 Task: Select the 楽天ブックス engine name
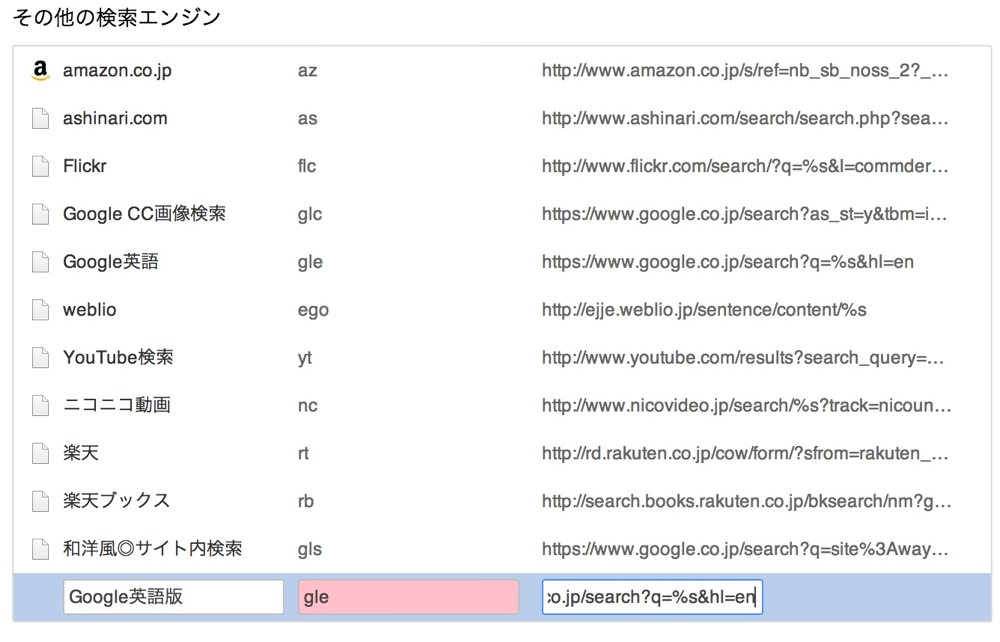[116, 500]
